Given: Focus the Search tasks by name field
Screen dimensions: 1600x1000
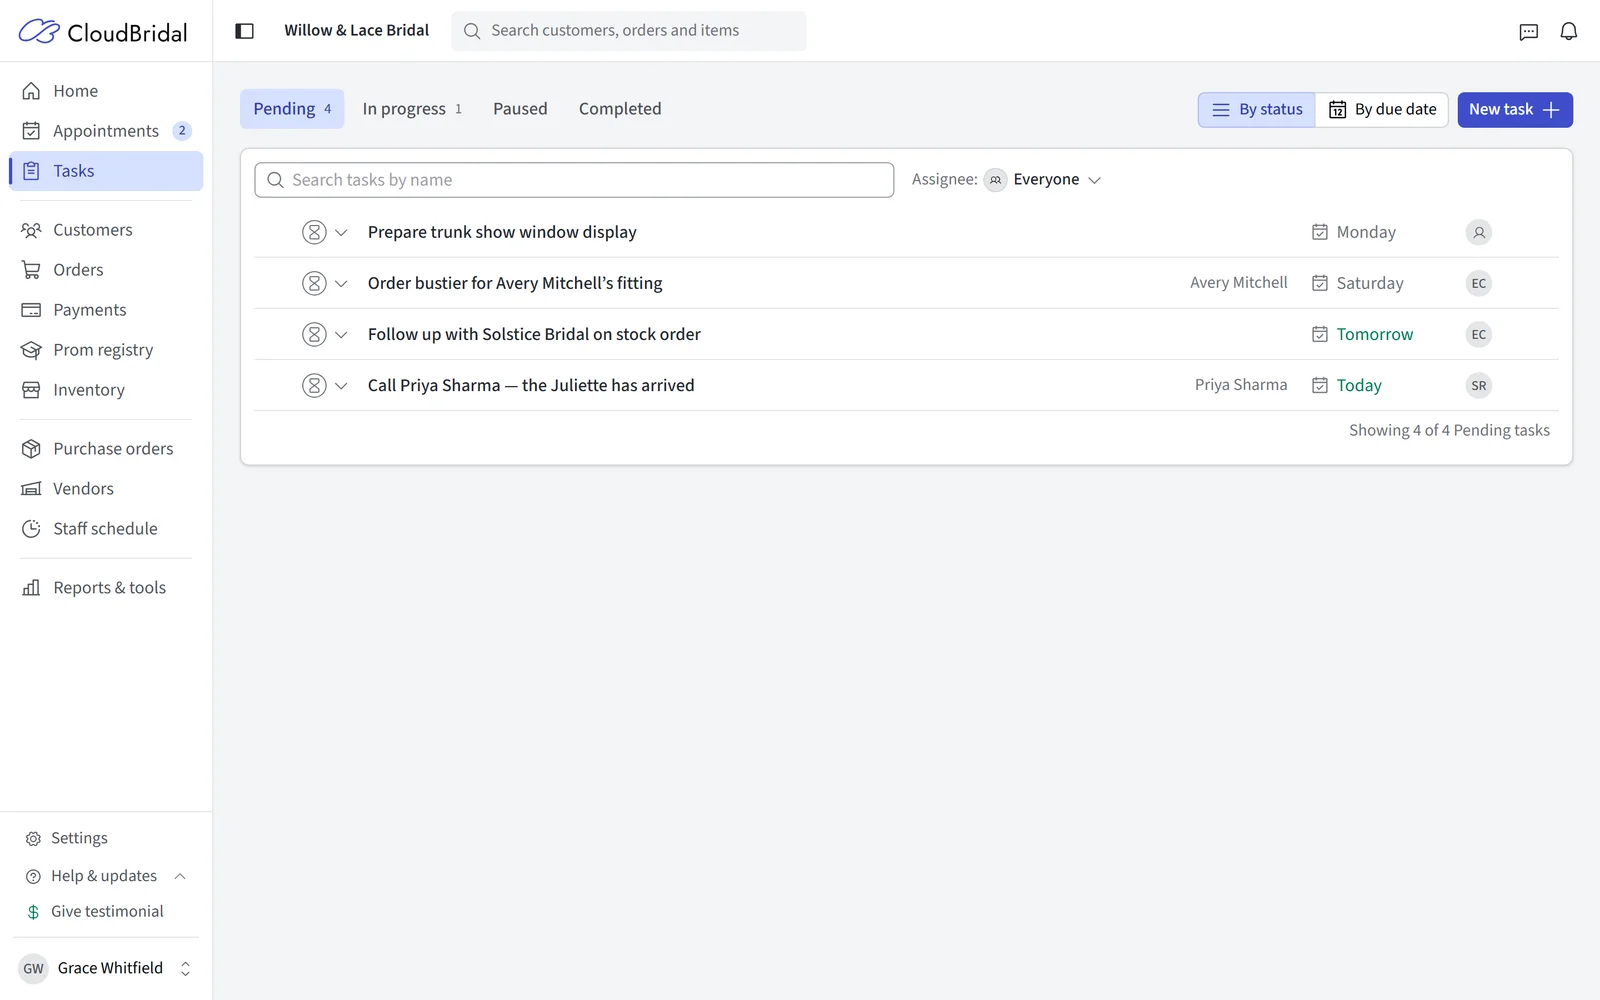Looking at the screenshot, I should [574, 180].
